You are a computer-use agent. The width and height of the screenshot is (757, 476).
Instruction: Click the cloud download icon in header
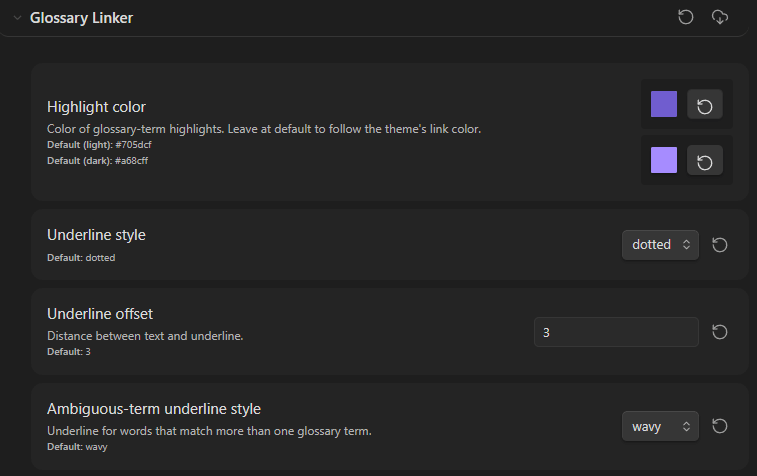[x=720, y=17]
